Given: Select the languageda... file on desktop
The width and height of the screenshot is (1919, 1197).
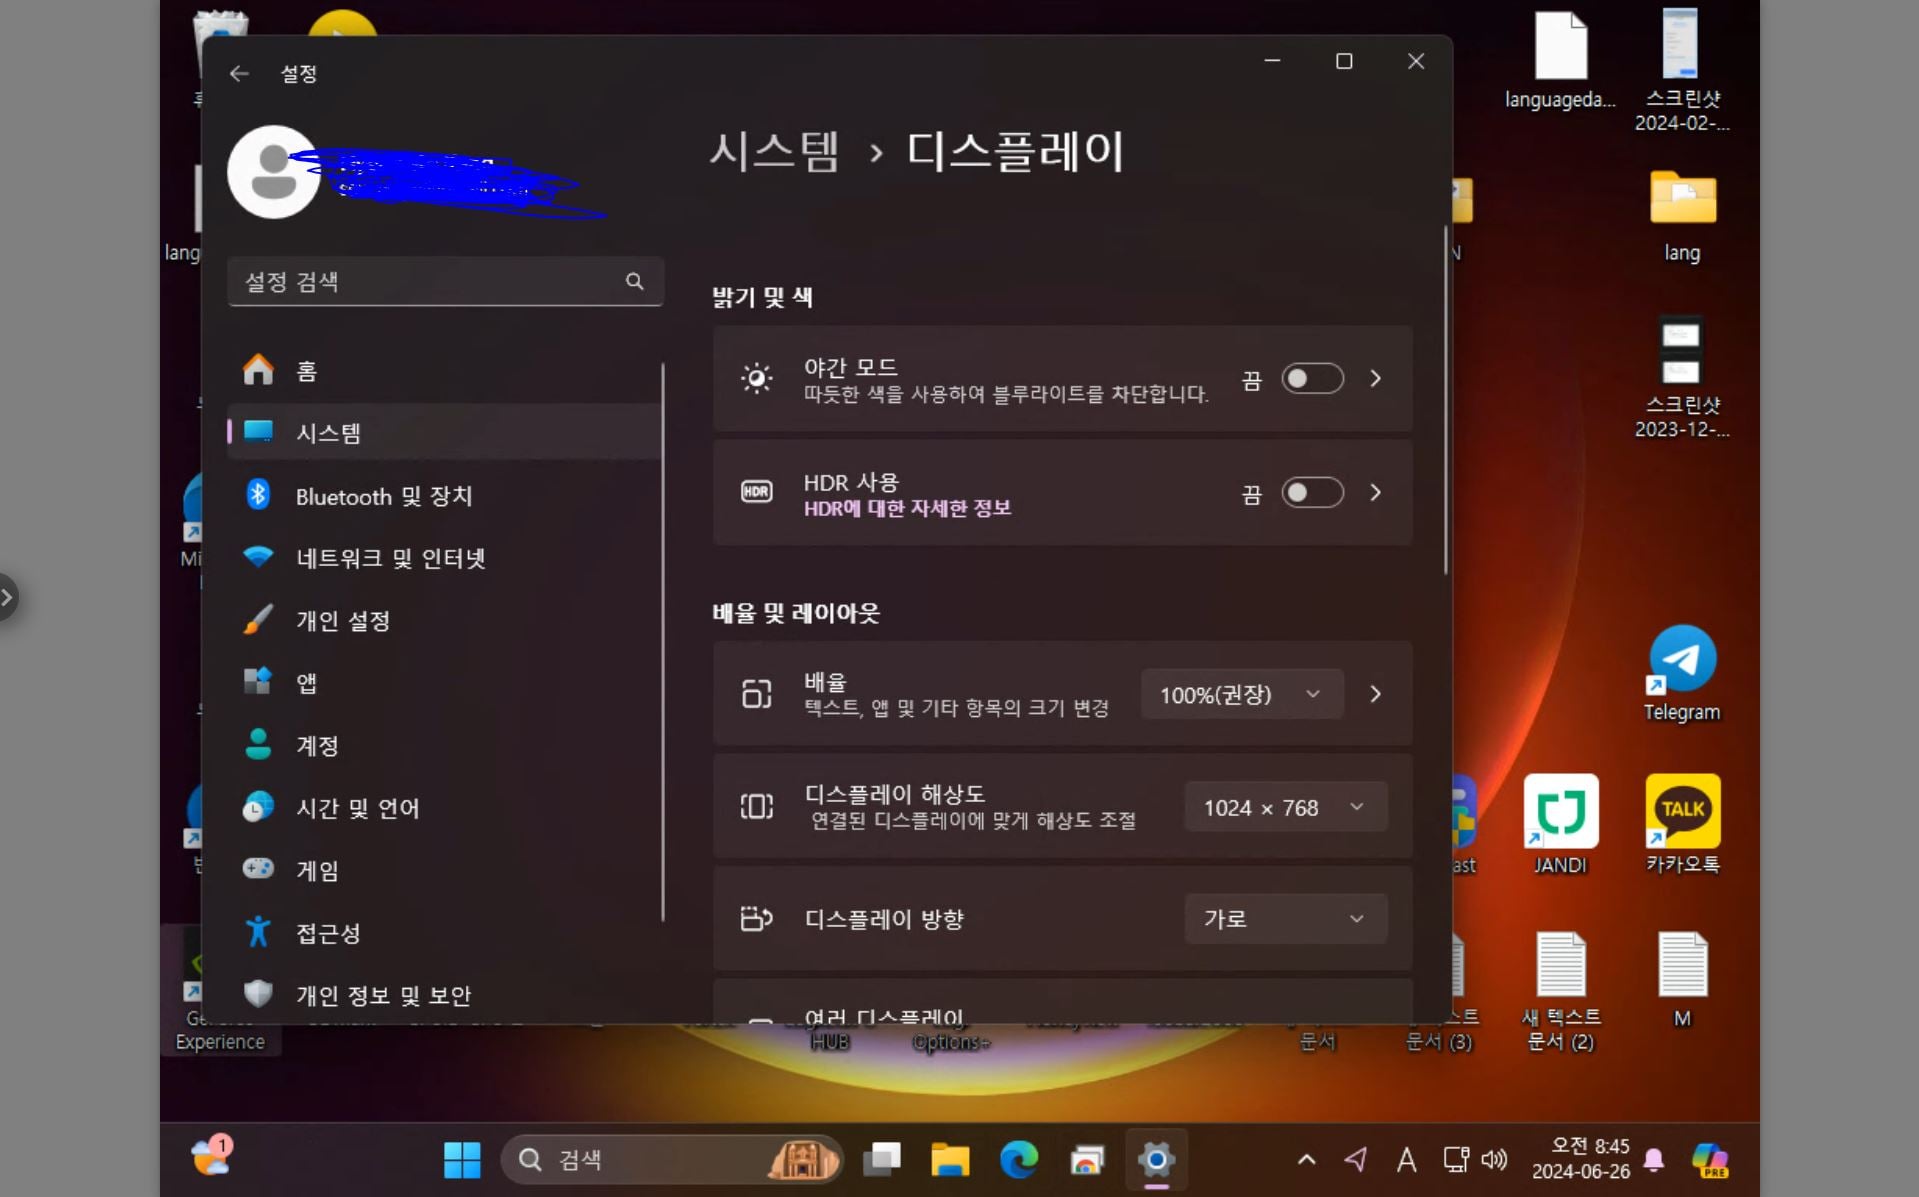Looking at the screenshot, I should [1560, 60].
